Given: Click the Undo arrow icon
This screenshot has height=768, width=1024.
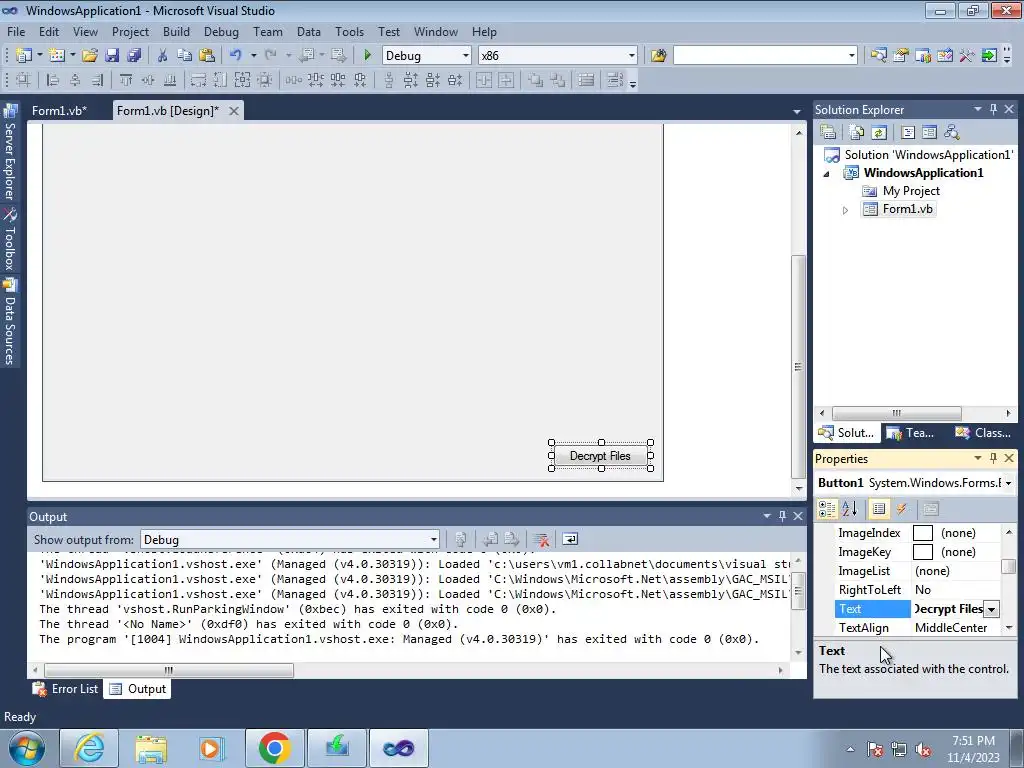Looking at the screenshot, I should pyautogui.click(x=236, y=56).
